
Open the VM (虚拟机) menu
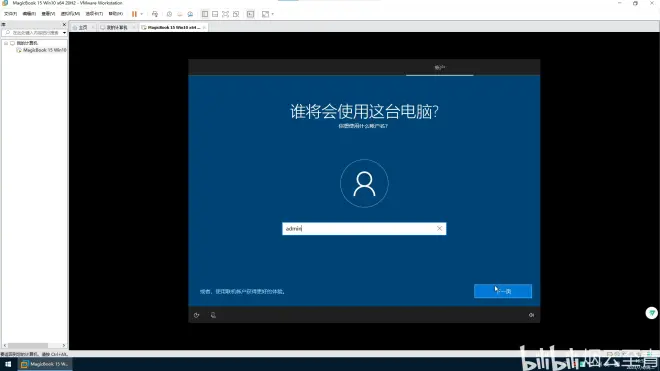[x=70, y=14]
